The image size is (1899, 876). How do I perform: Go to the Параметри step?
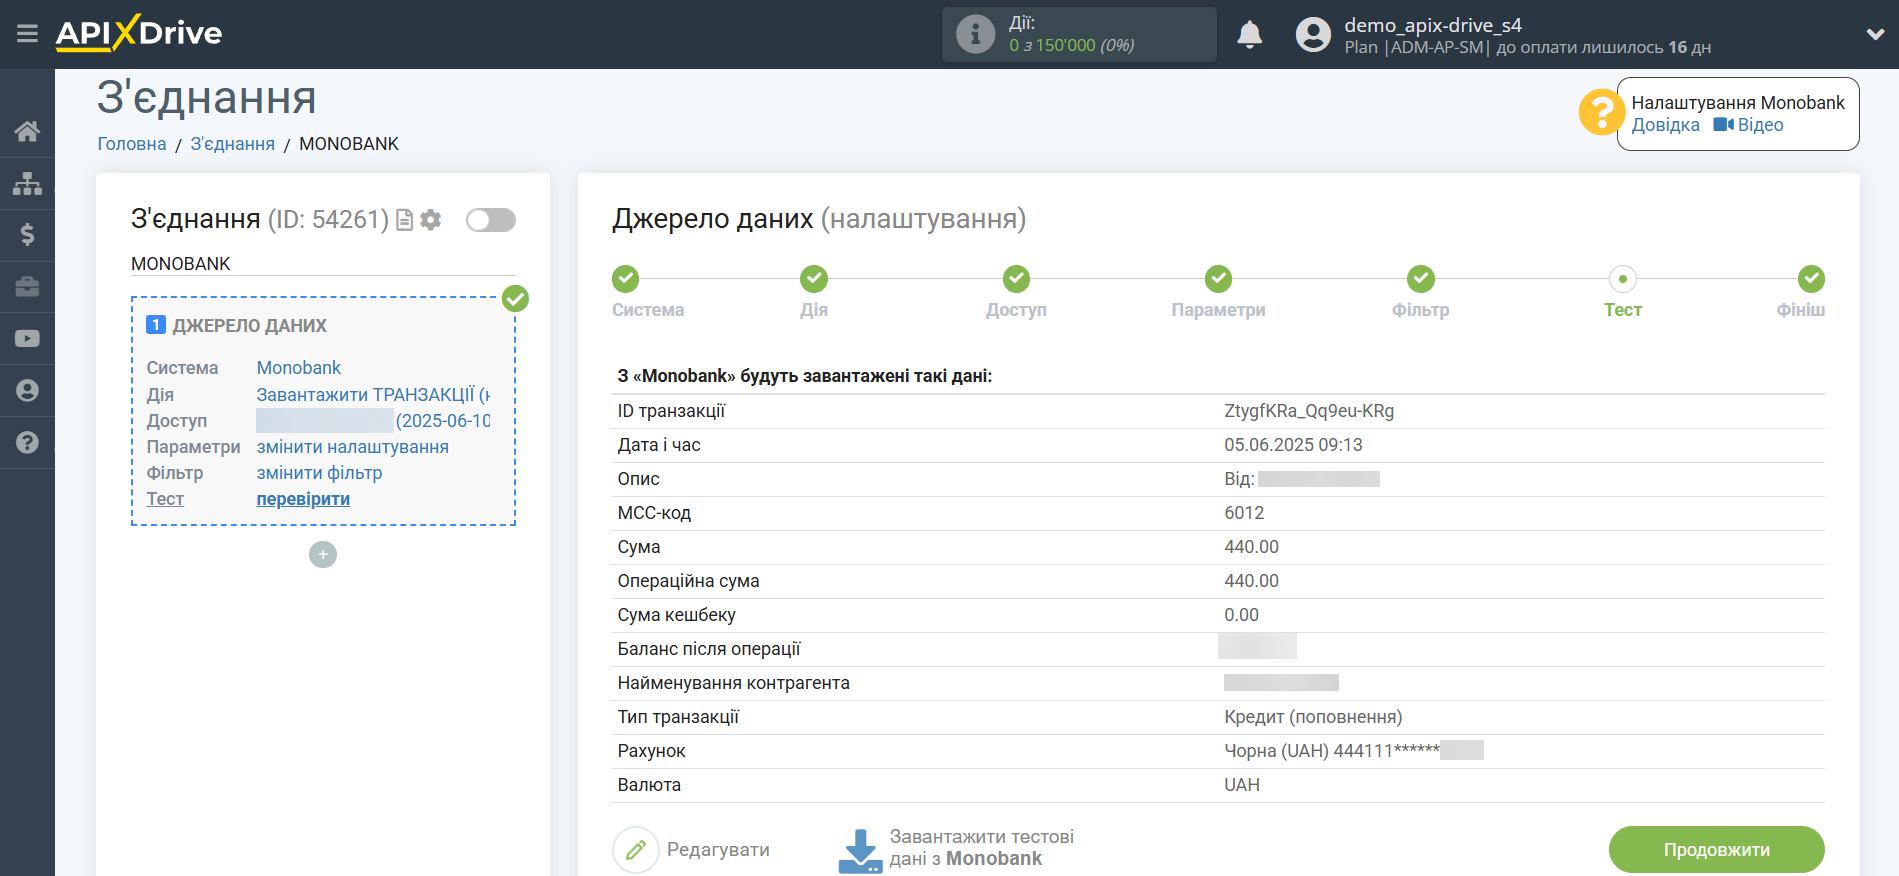click(x=1218, y=279)
